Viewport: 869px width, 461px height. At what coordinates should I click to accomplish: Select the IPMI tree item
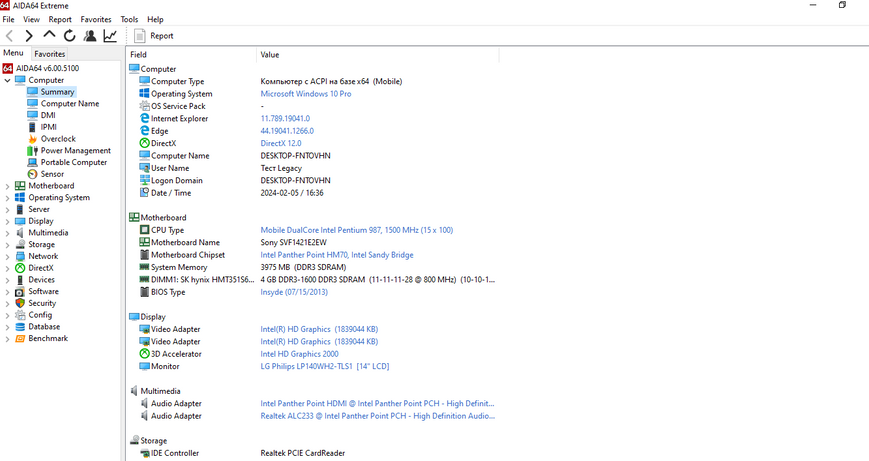click(x=49, y=127)
